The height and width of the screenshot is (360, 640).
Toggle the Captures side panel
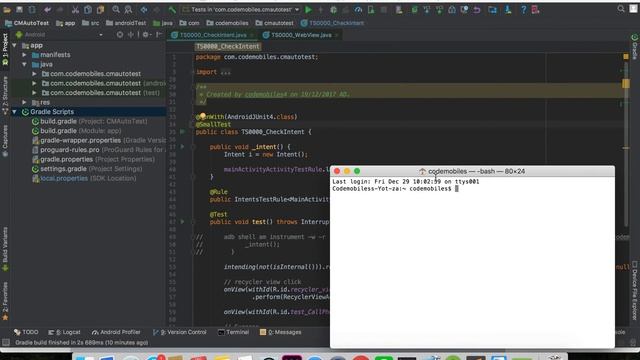(x=5, y=141)
